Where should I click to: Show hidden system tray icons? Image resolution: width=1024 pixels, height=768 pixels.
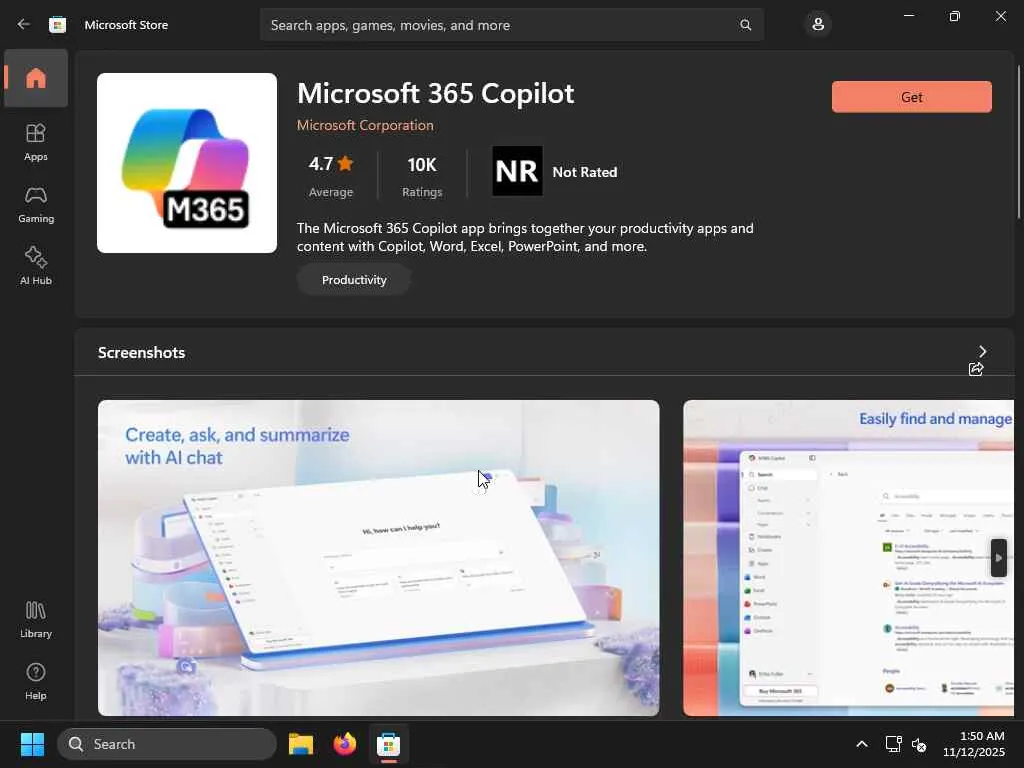click(x=862, y=744)
